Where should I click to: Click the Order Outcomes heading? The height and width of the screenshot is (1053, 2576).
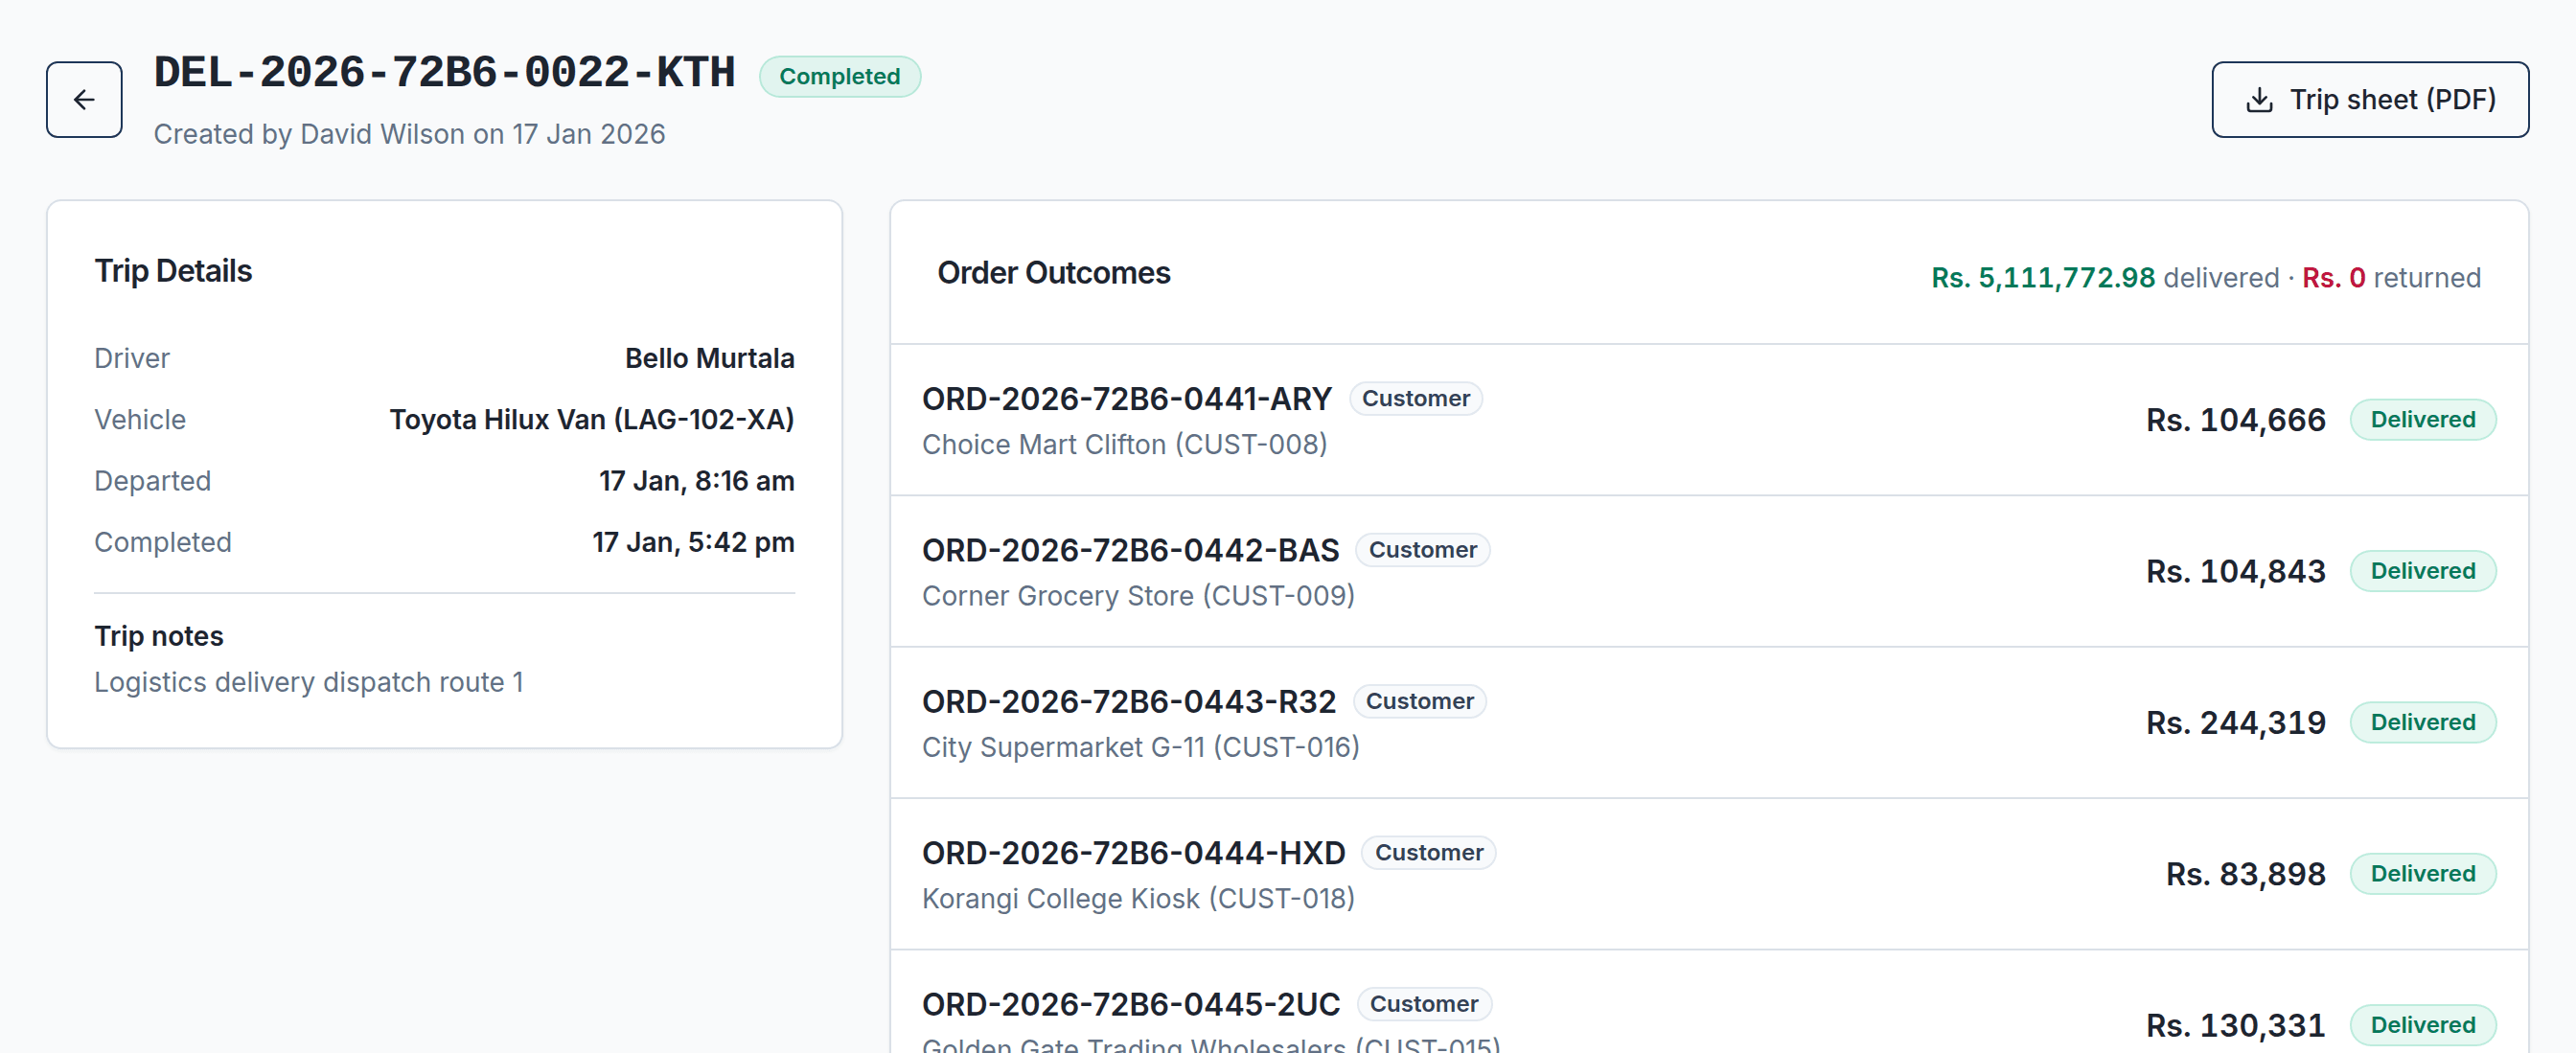coord(1053,273)
